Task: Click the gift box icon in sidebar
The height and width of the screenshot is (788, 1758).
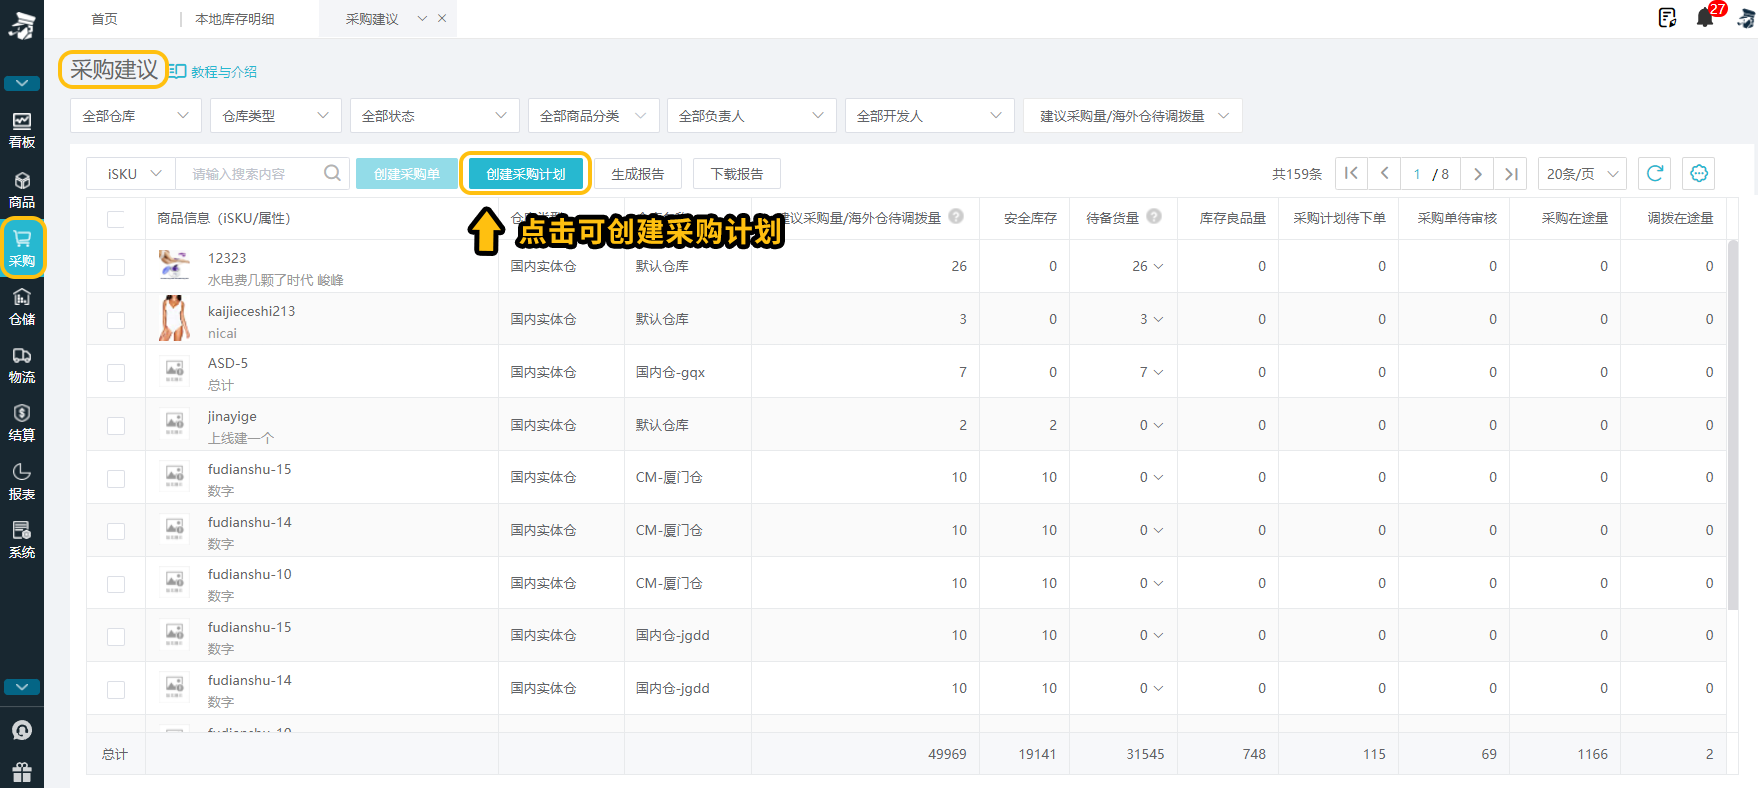Action: click(22, 772)
